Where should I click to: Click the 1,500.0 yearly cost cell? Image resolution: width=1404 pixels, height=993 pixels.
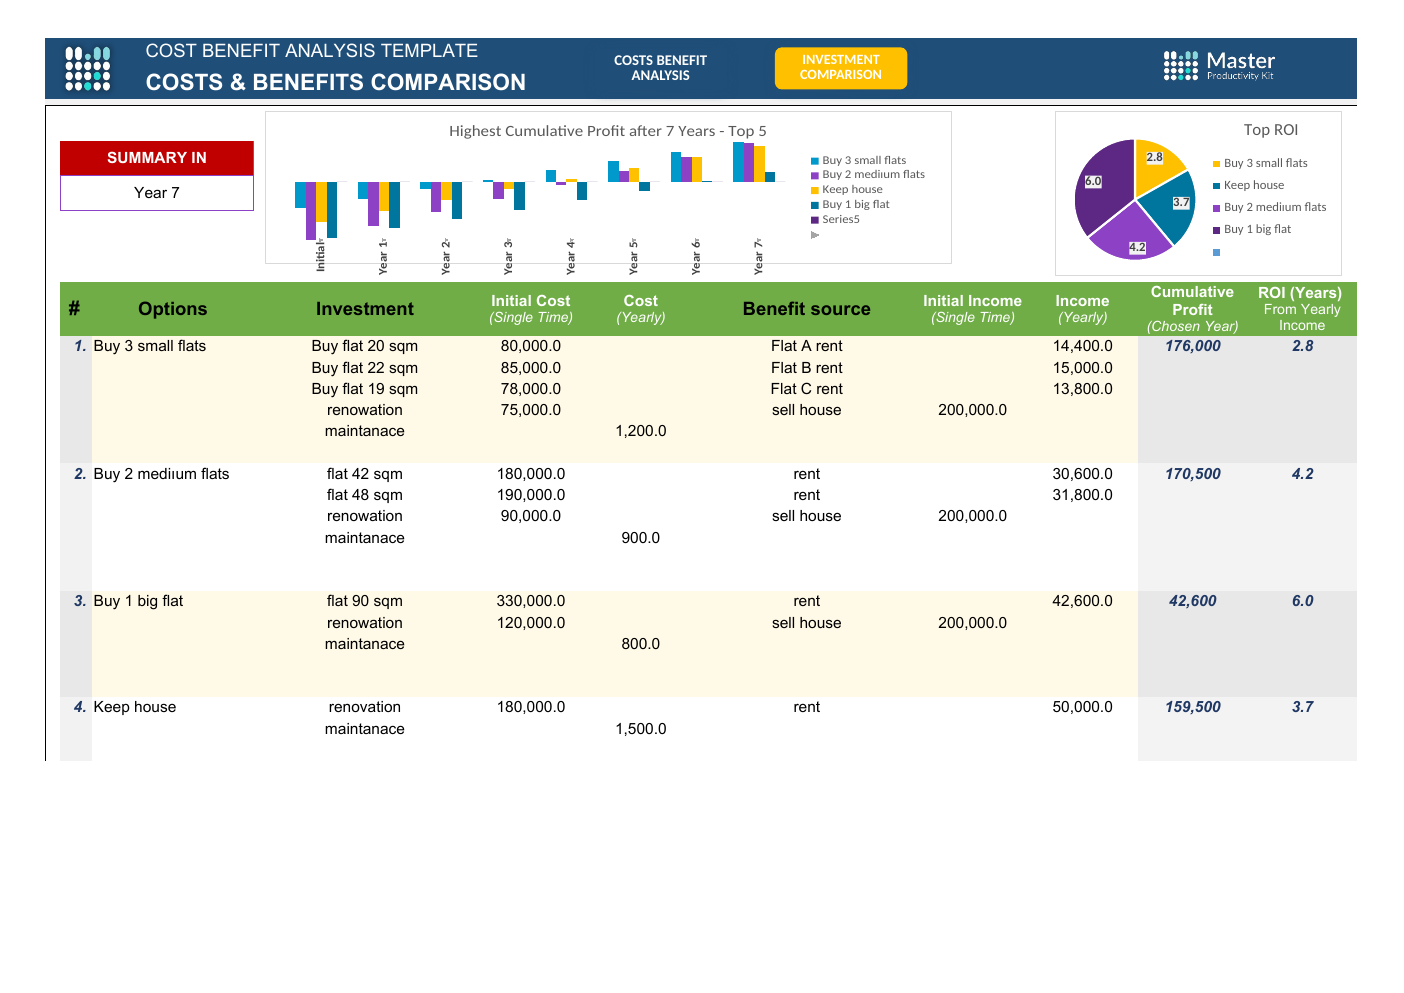(x=641, y=729)
